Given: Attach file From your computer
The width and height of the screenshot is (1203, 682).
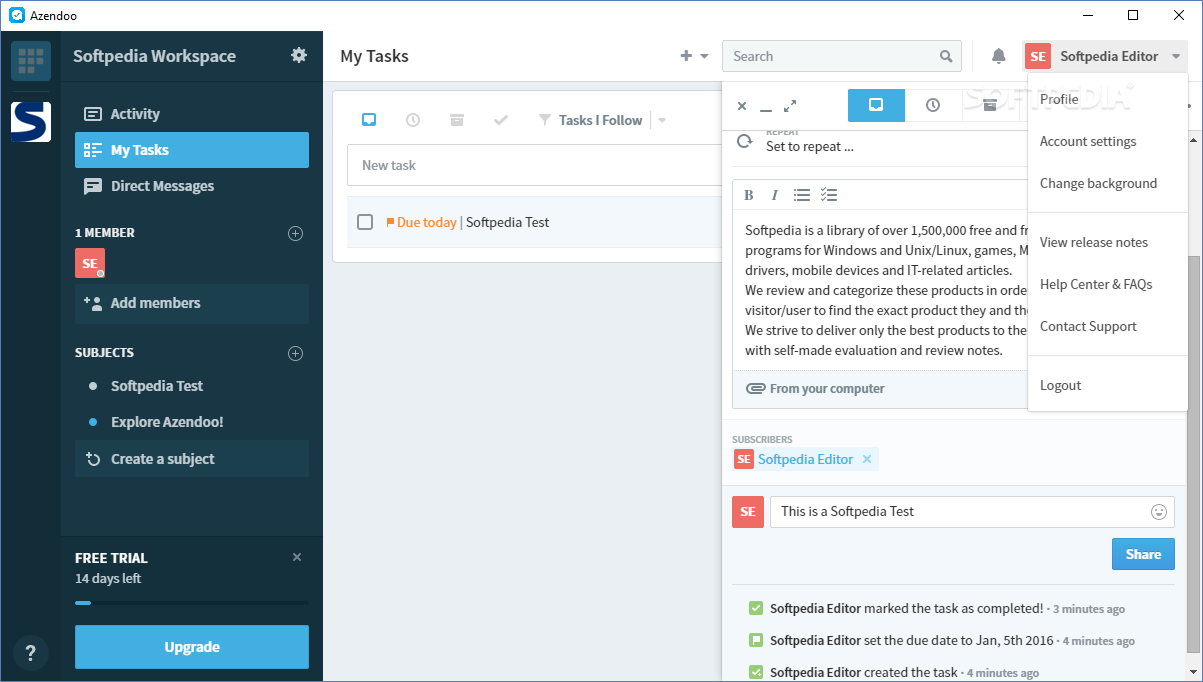Looking at the screenshot, I should click(816, 389).
